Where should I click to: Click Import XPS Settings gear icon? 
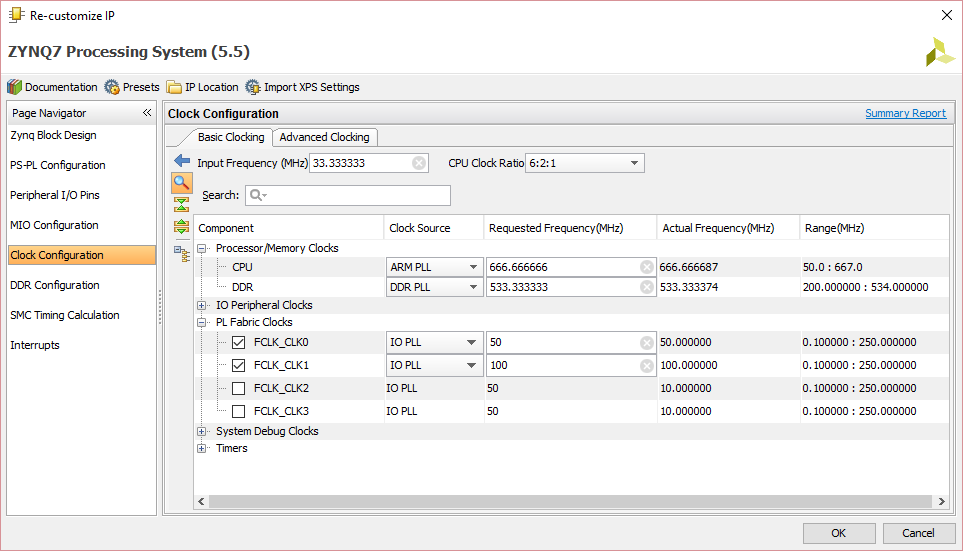pyautogui.click(x=253, y=87)
